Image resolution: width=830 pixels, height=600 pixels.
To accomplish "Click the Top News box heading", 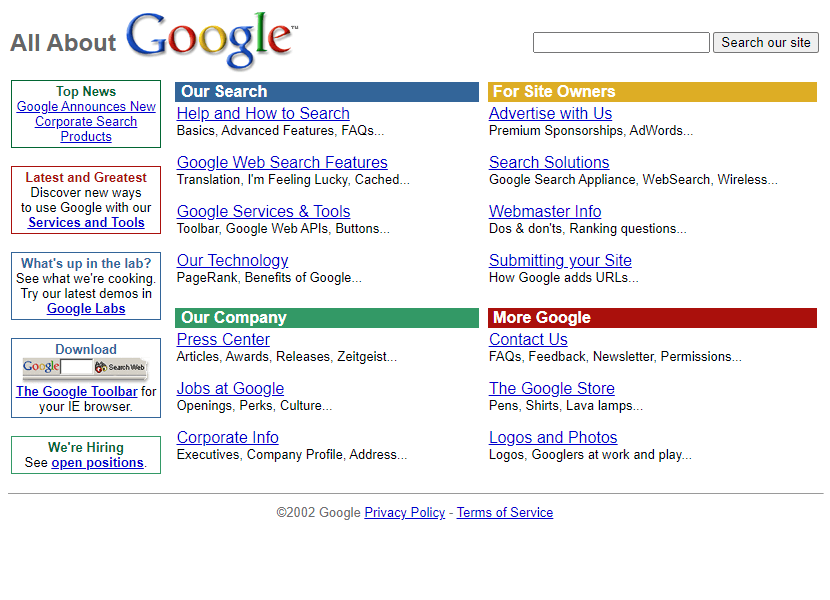I will coord(86,92).
